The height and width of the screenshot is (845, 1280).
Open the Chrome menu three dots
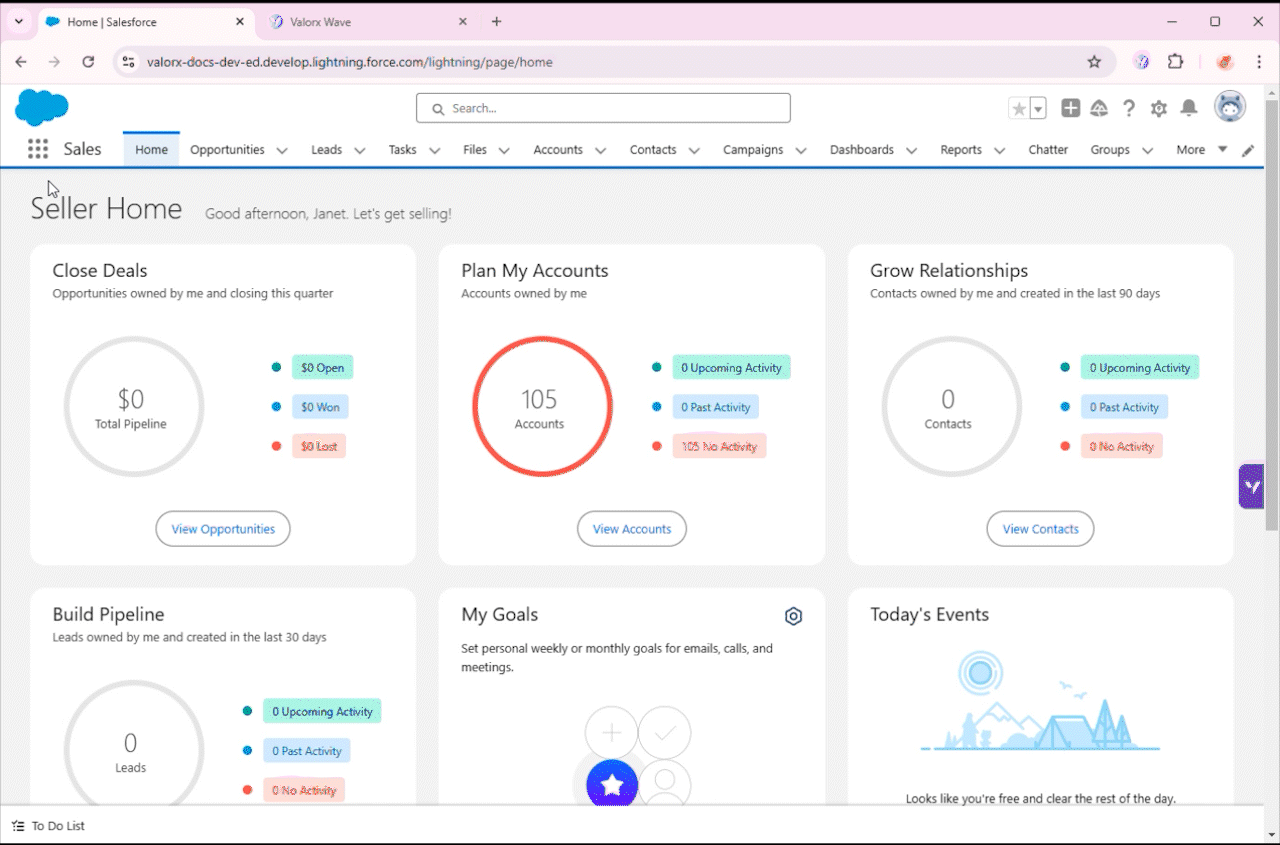click(x=1258, y=62)
